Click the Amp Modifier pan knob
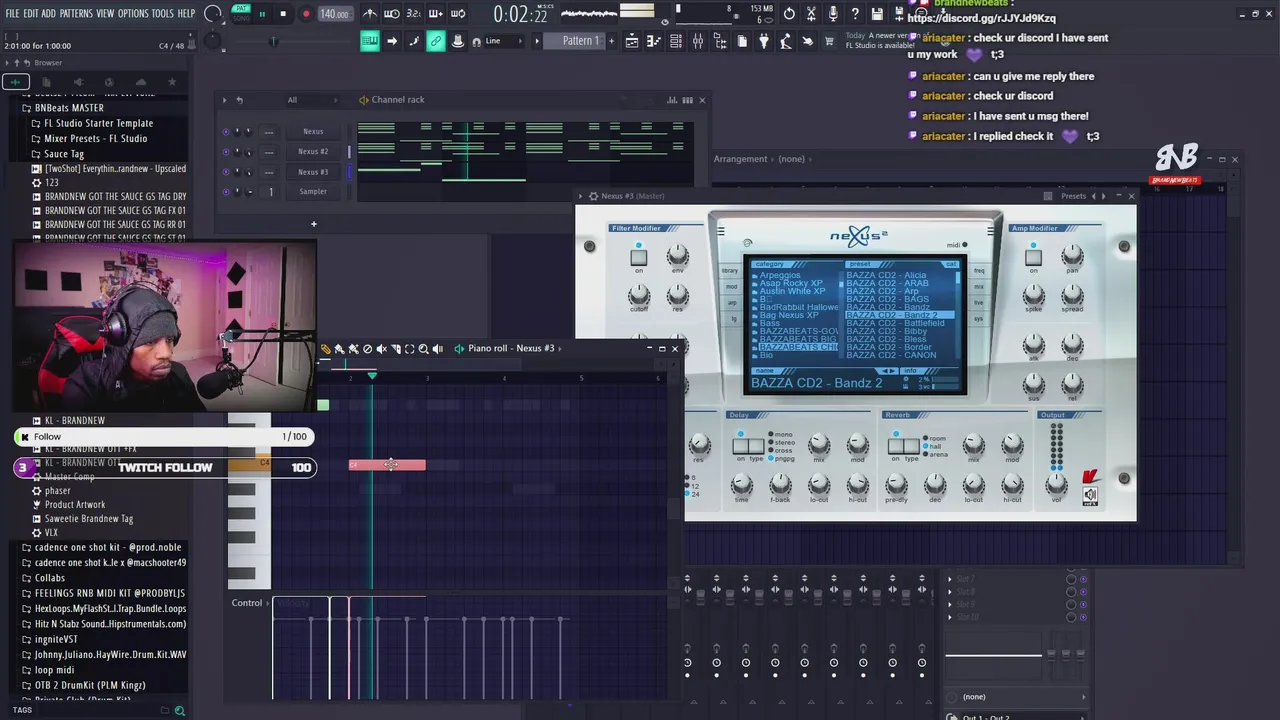This screenshot has height=720, width=1280. point(1072,256)
